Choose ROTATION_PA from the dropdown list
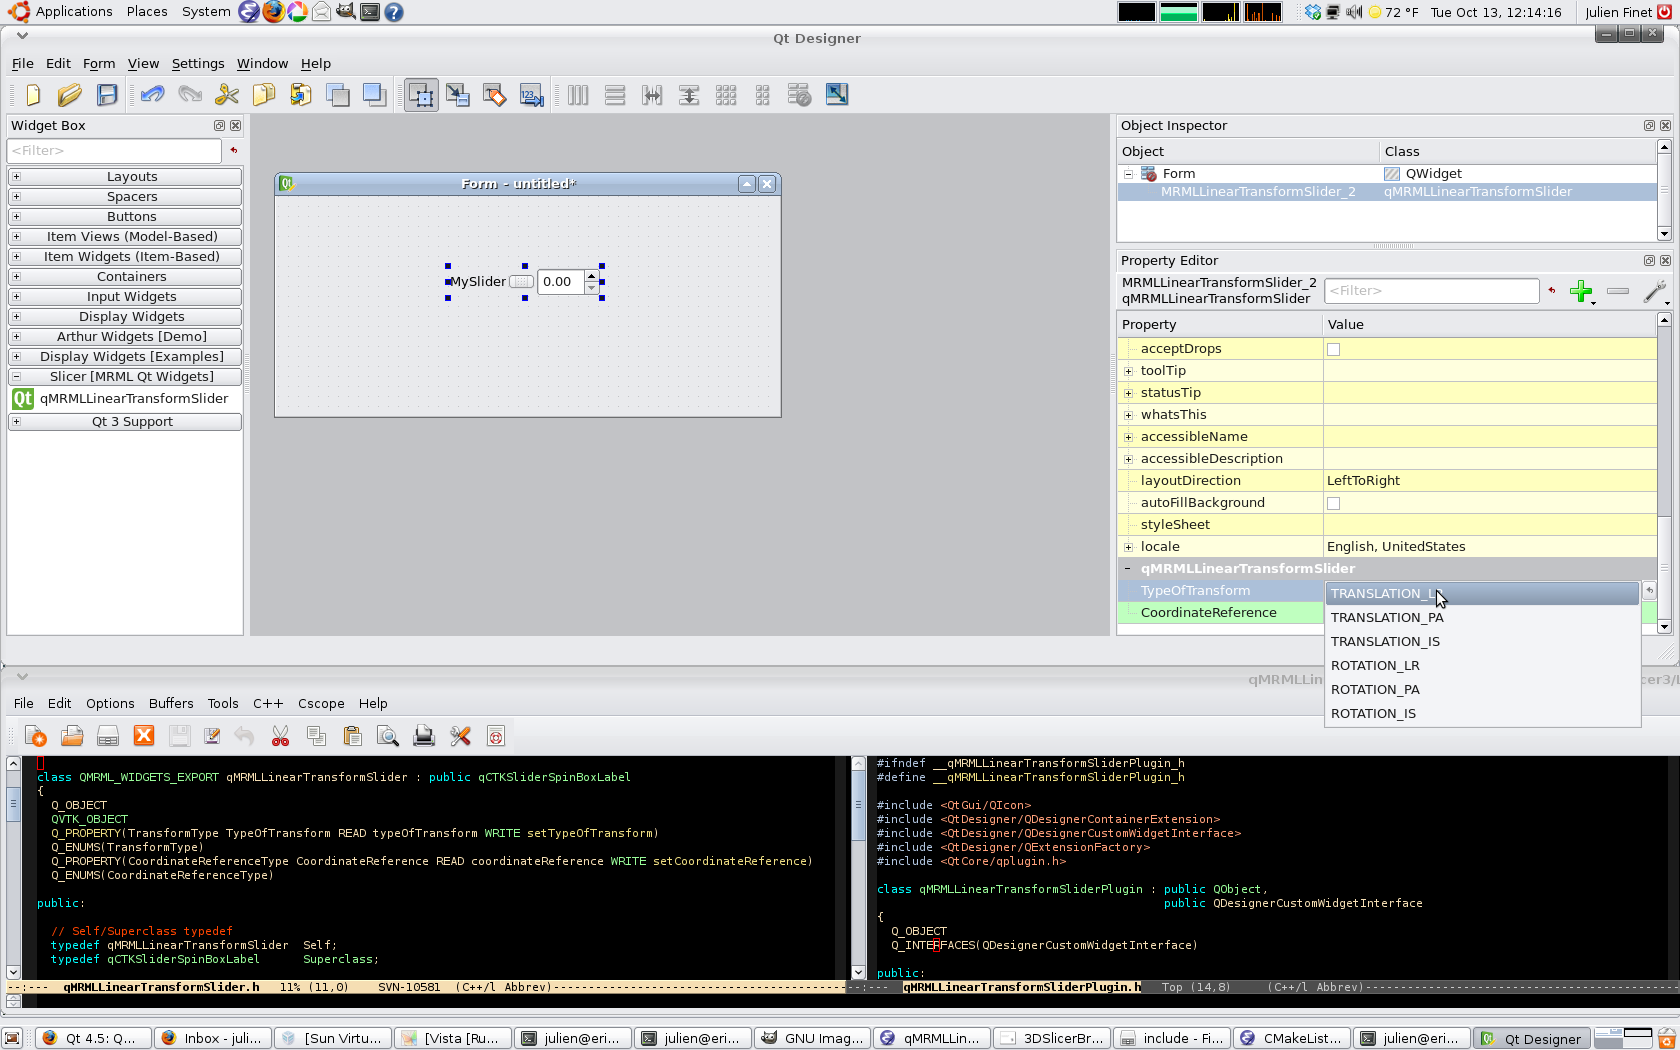Image resolution: width=1680 pixels, height=1050 pixels. [x=1375, y=690]
